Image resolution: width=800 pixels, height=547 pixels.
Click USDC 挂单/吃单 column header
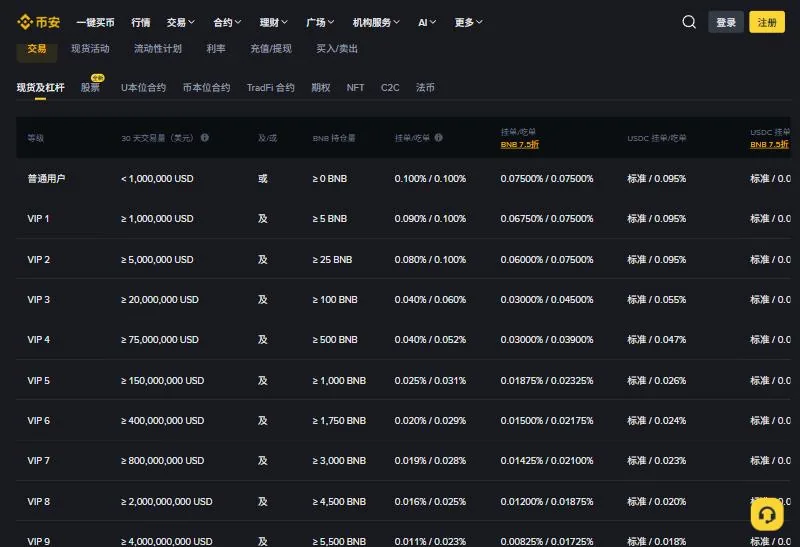tap(657, 138)
